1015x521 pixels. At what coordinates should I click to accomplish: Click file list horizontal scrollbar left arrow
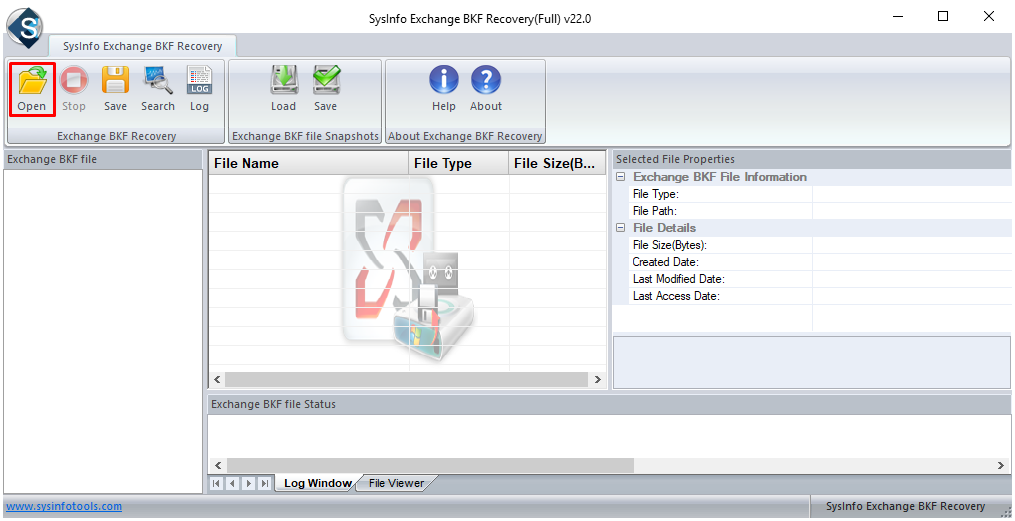click(218, 379)
